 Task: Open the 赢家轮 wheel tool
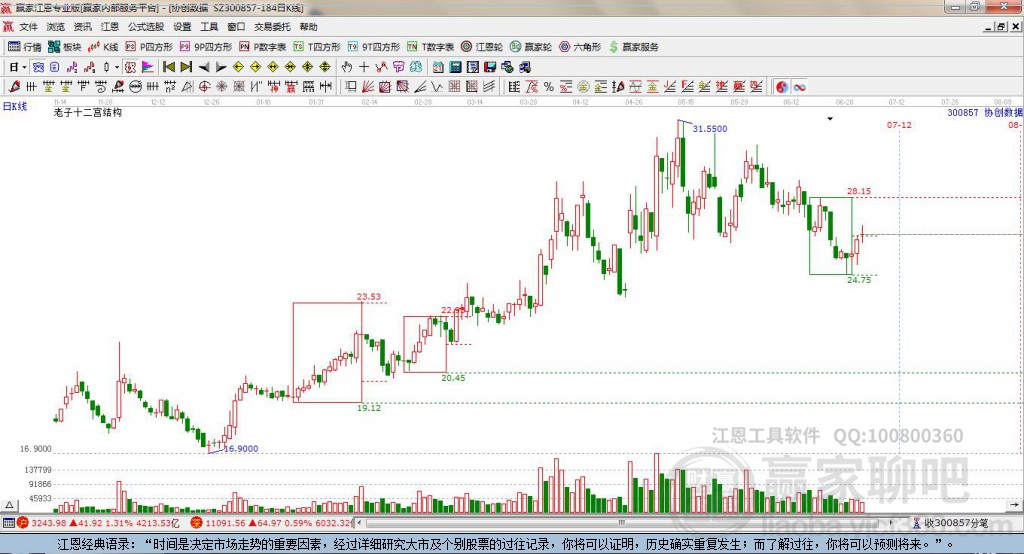[x=531, y=46]
